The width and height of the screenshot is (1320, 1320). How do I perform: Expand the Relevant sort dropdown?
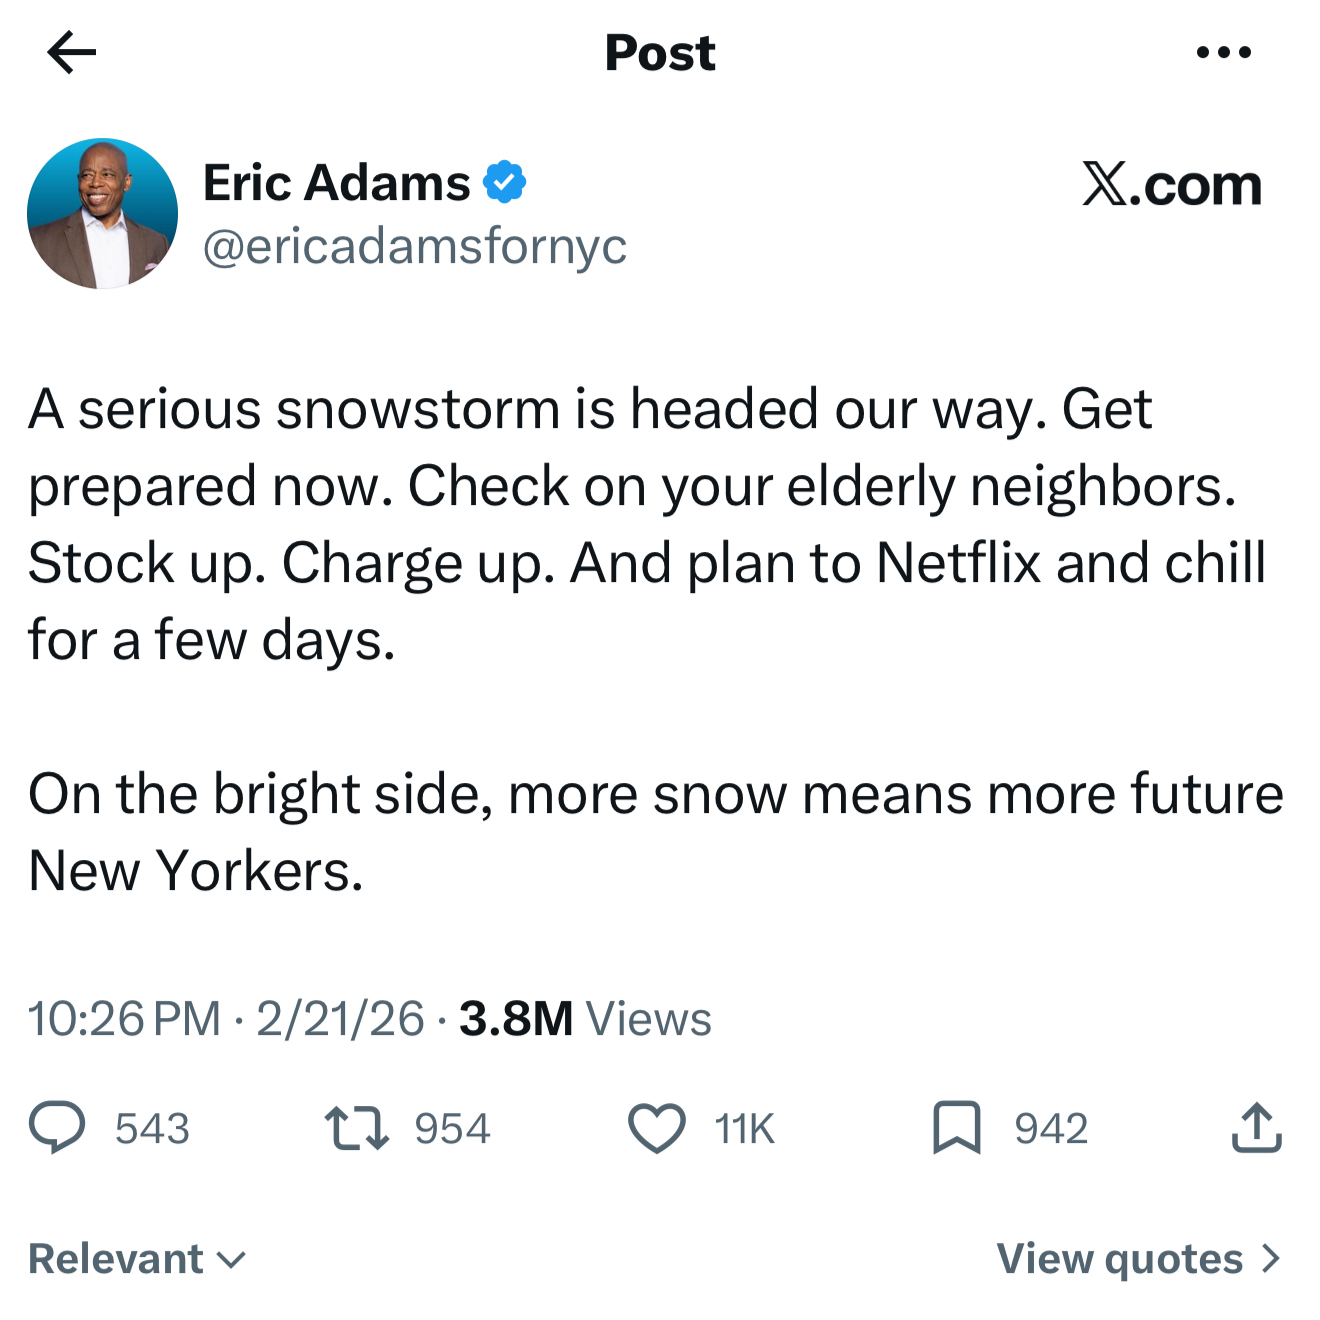[137, 1258]
